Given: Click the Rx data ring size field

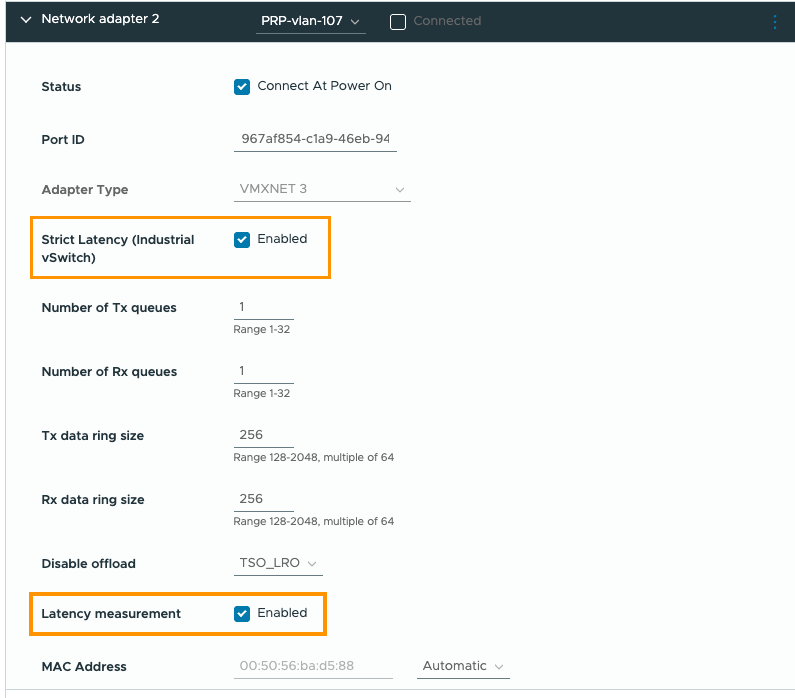Looking at the screenshot, I should (x=263, y=499).
